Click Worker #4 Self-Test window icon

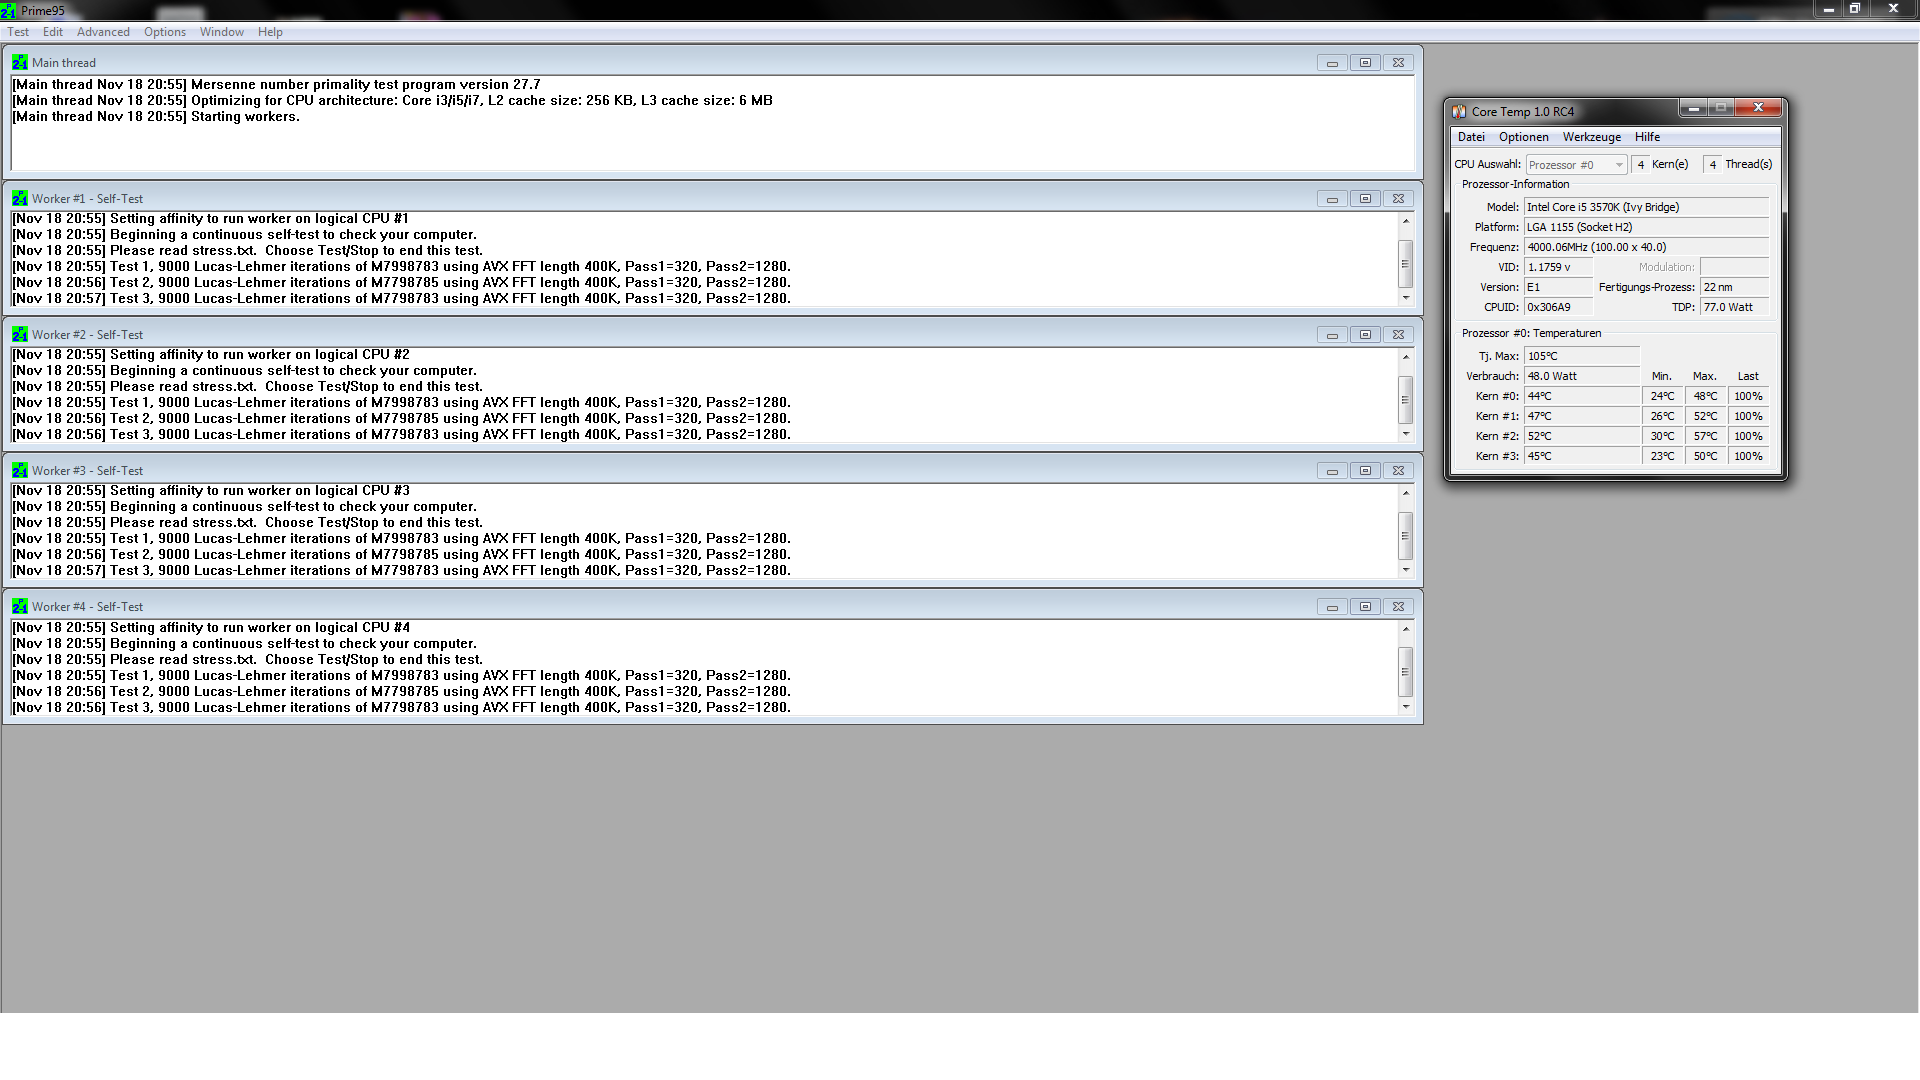tap(19, 606)
